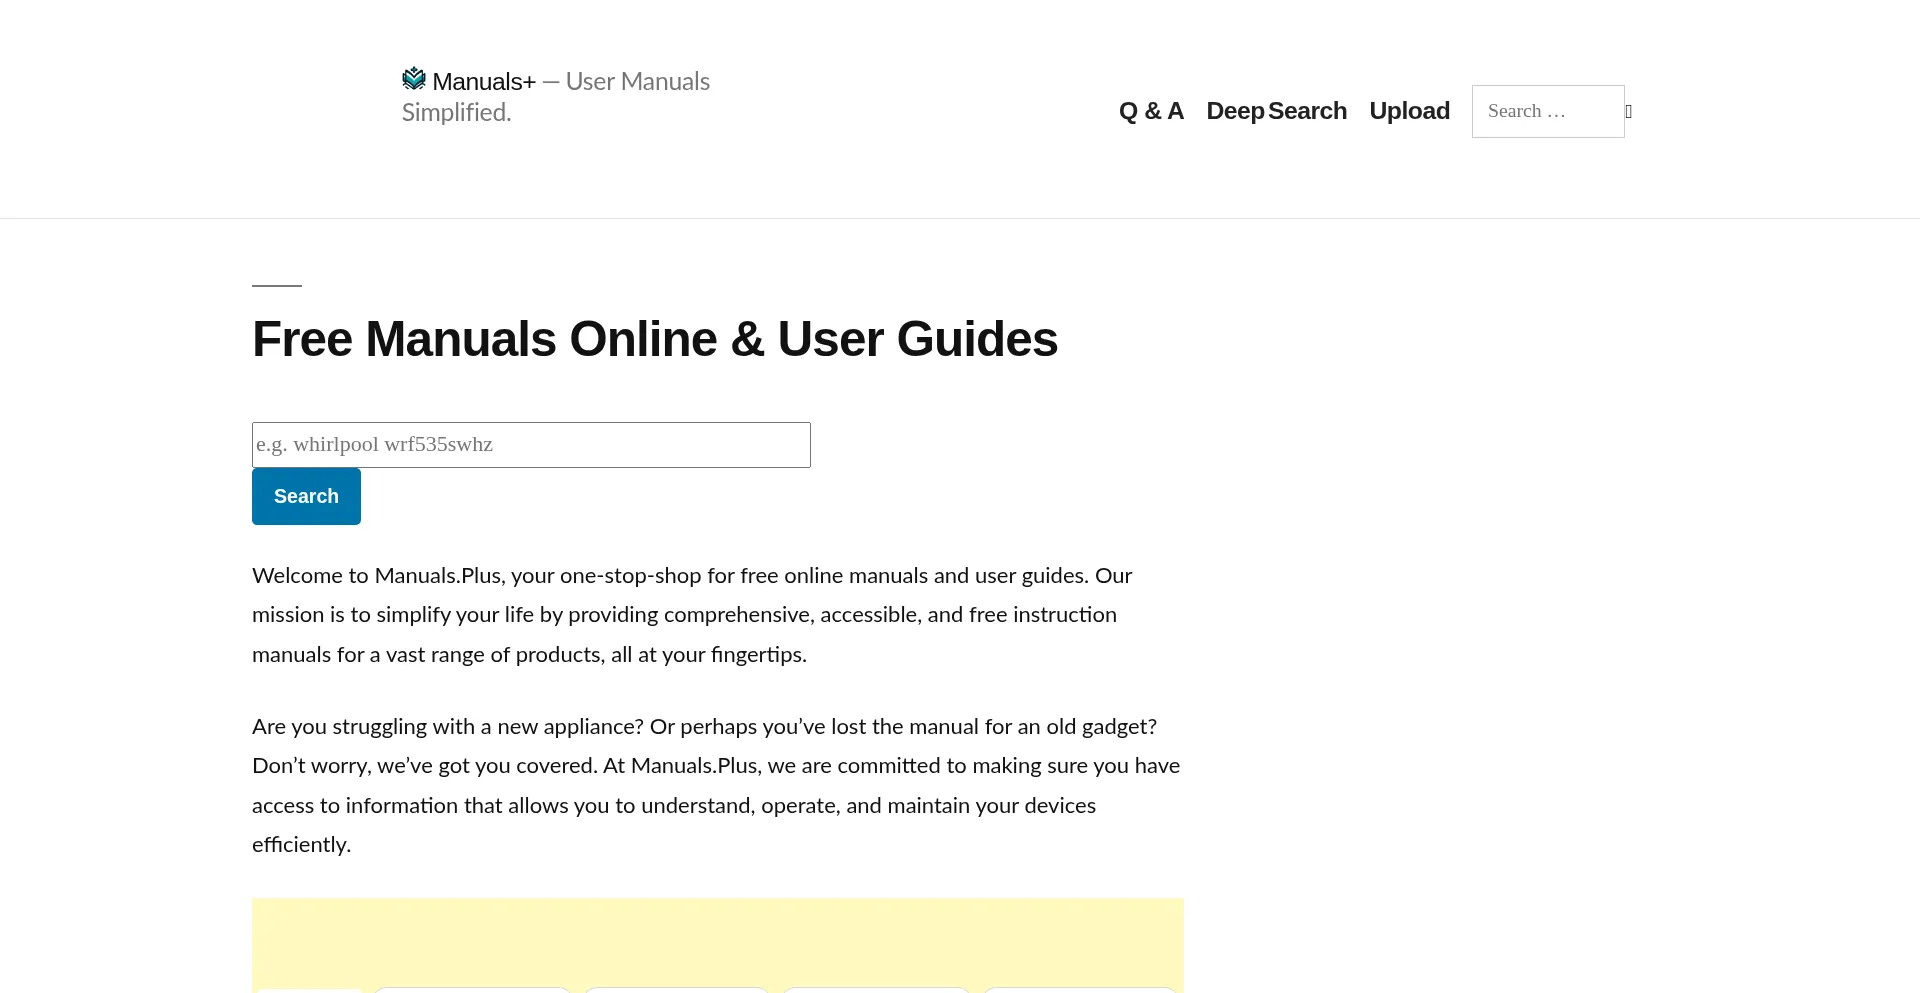Viewport: 1920px width, 993px height.
Task: Click the 'Free Manuals Online & User Guides' heading
Action: (654, 339)
